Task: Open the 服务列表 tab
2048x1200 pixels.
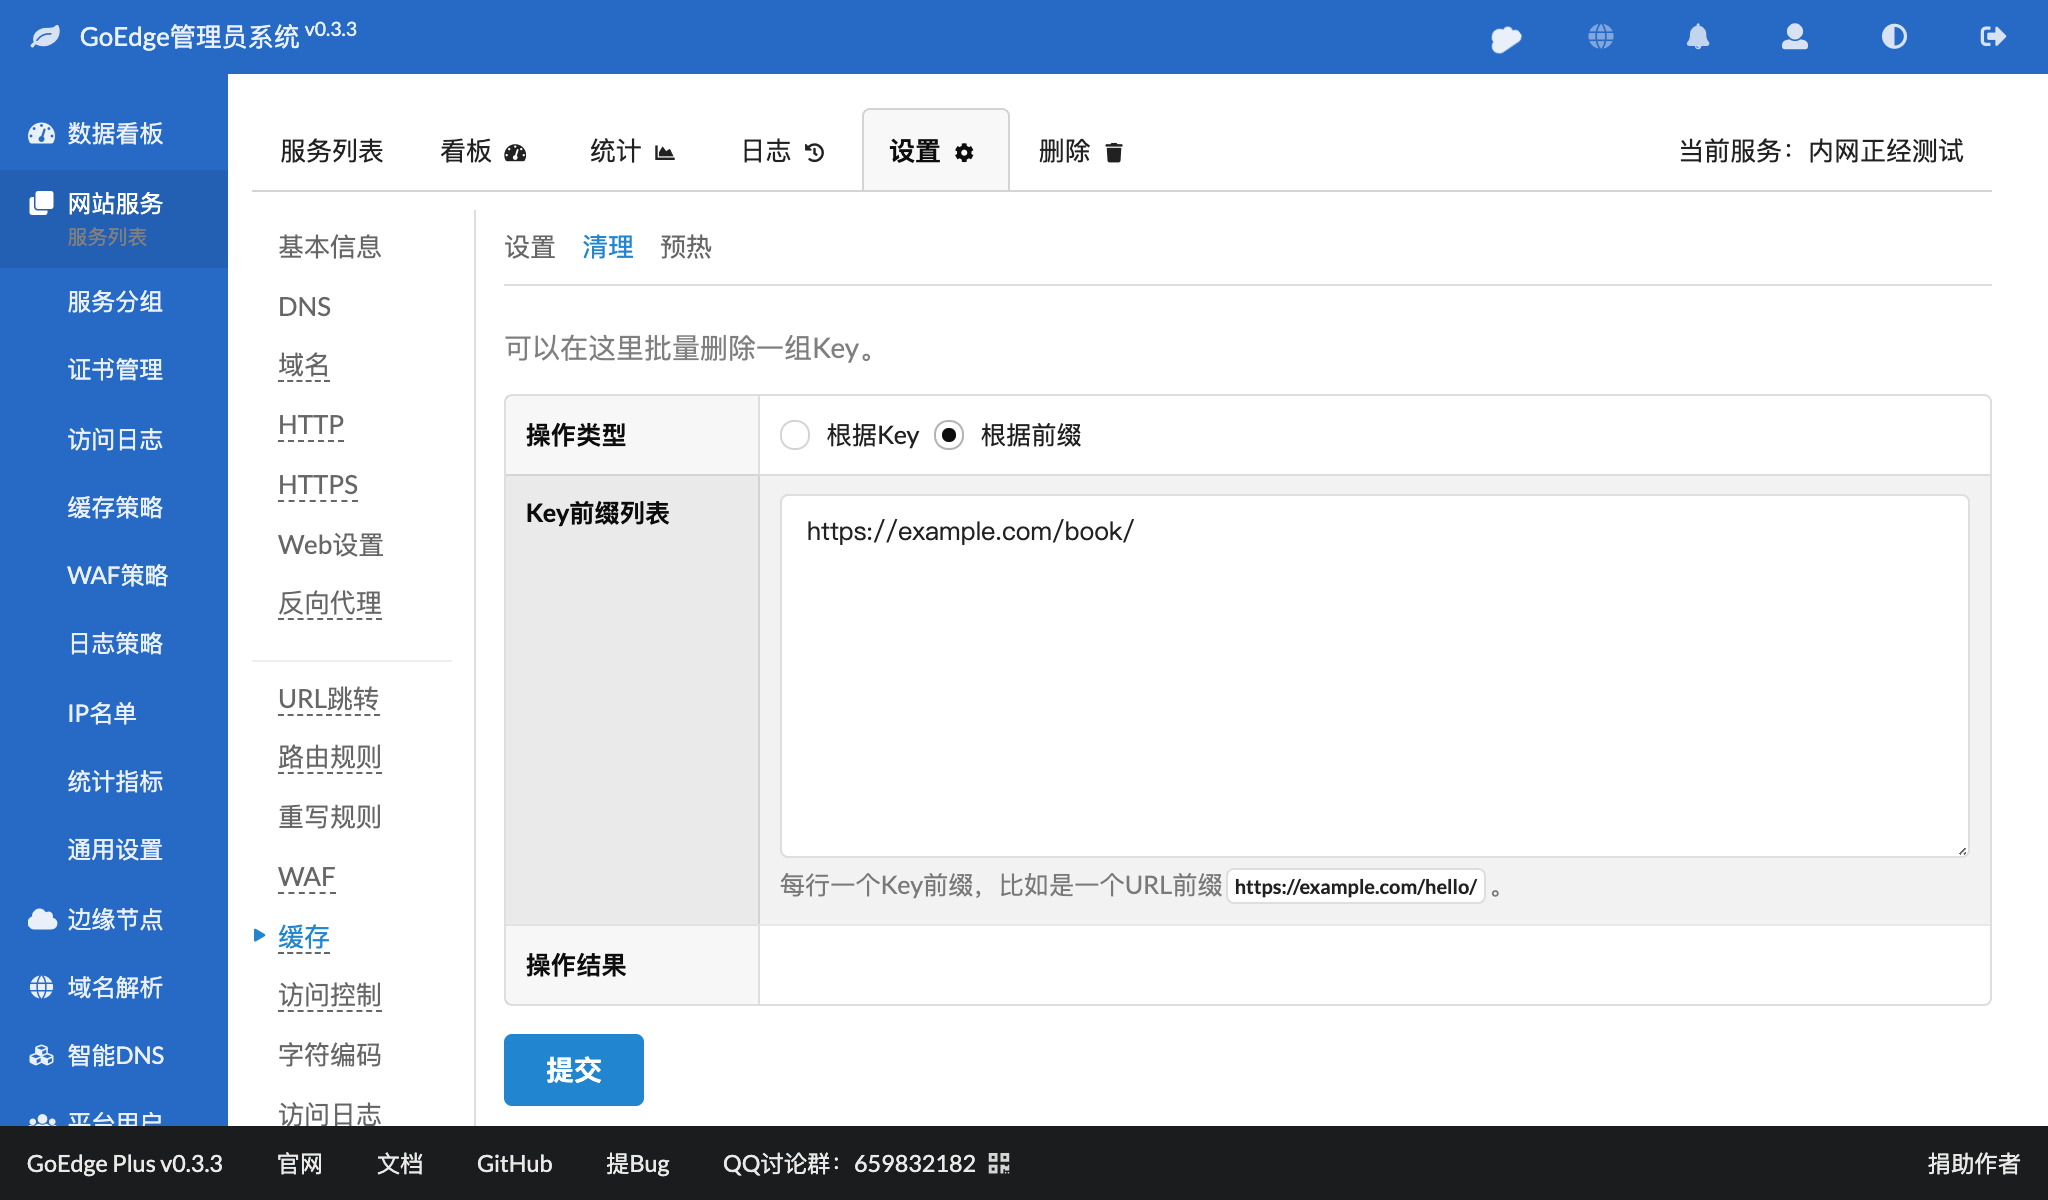Action: coord(332,151)
